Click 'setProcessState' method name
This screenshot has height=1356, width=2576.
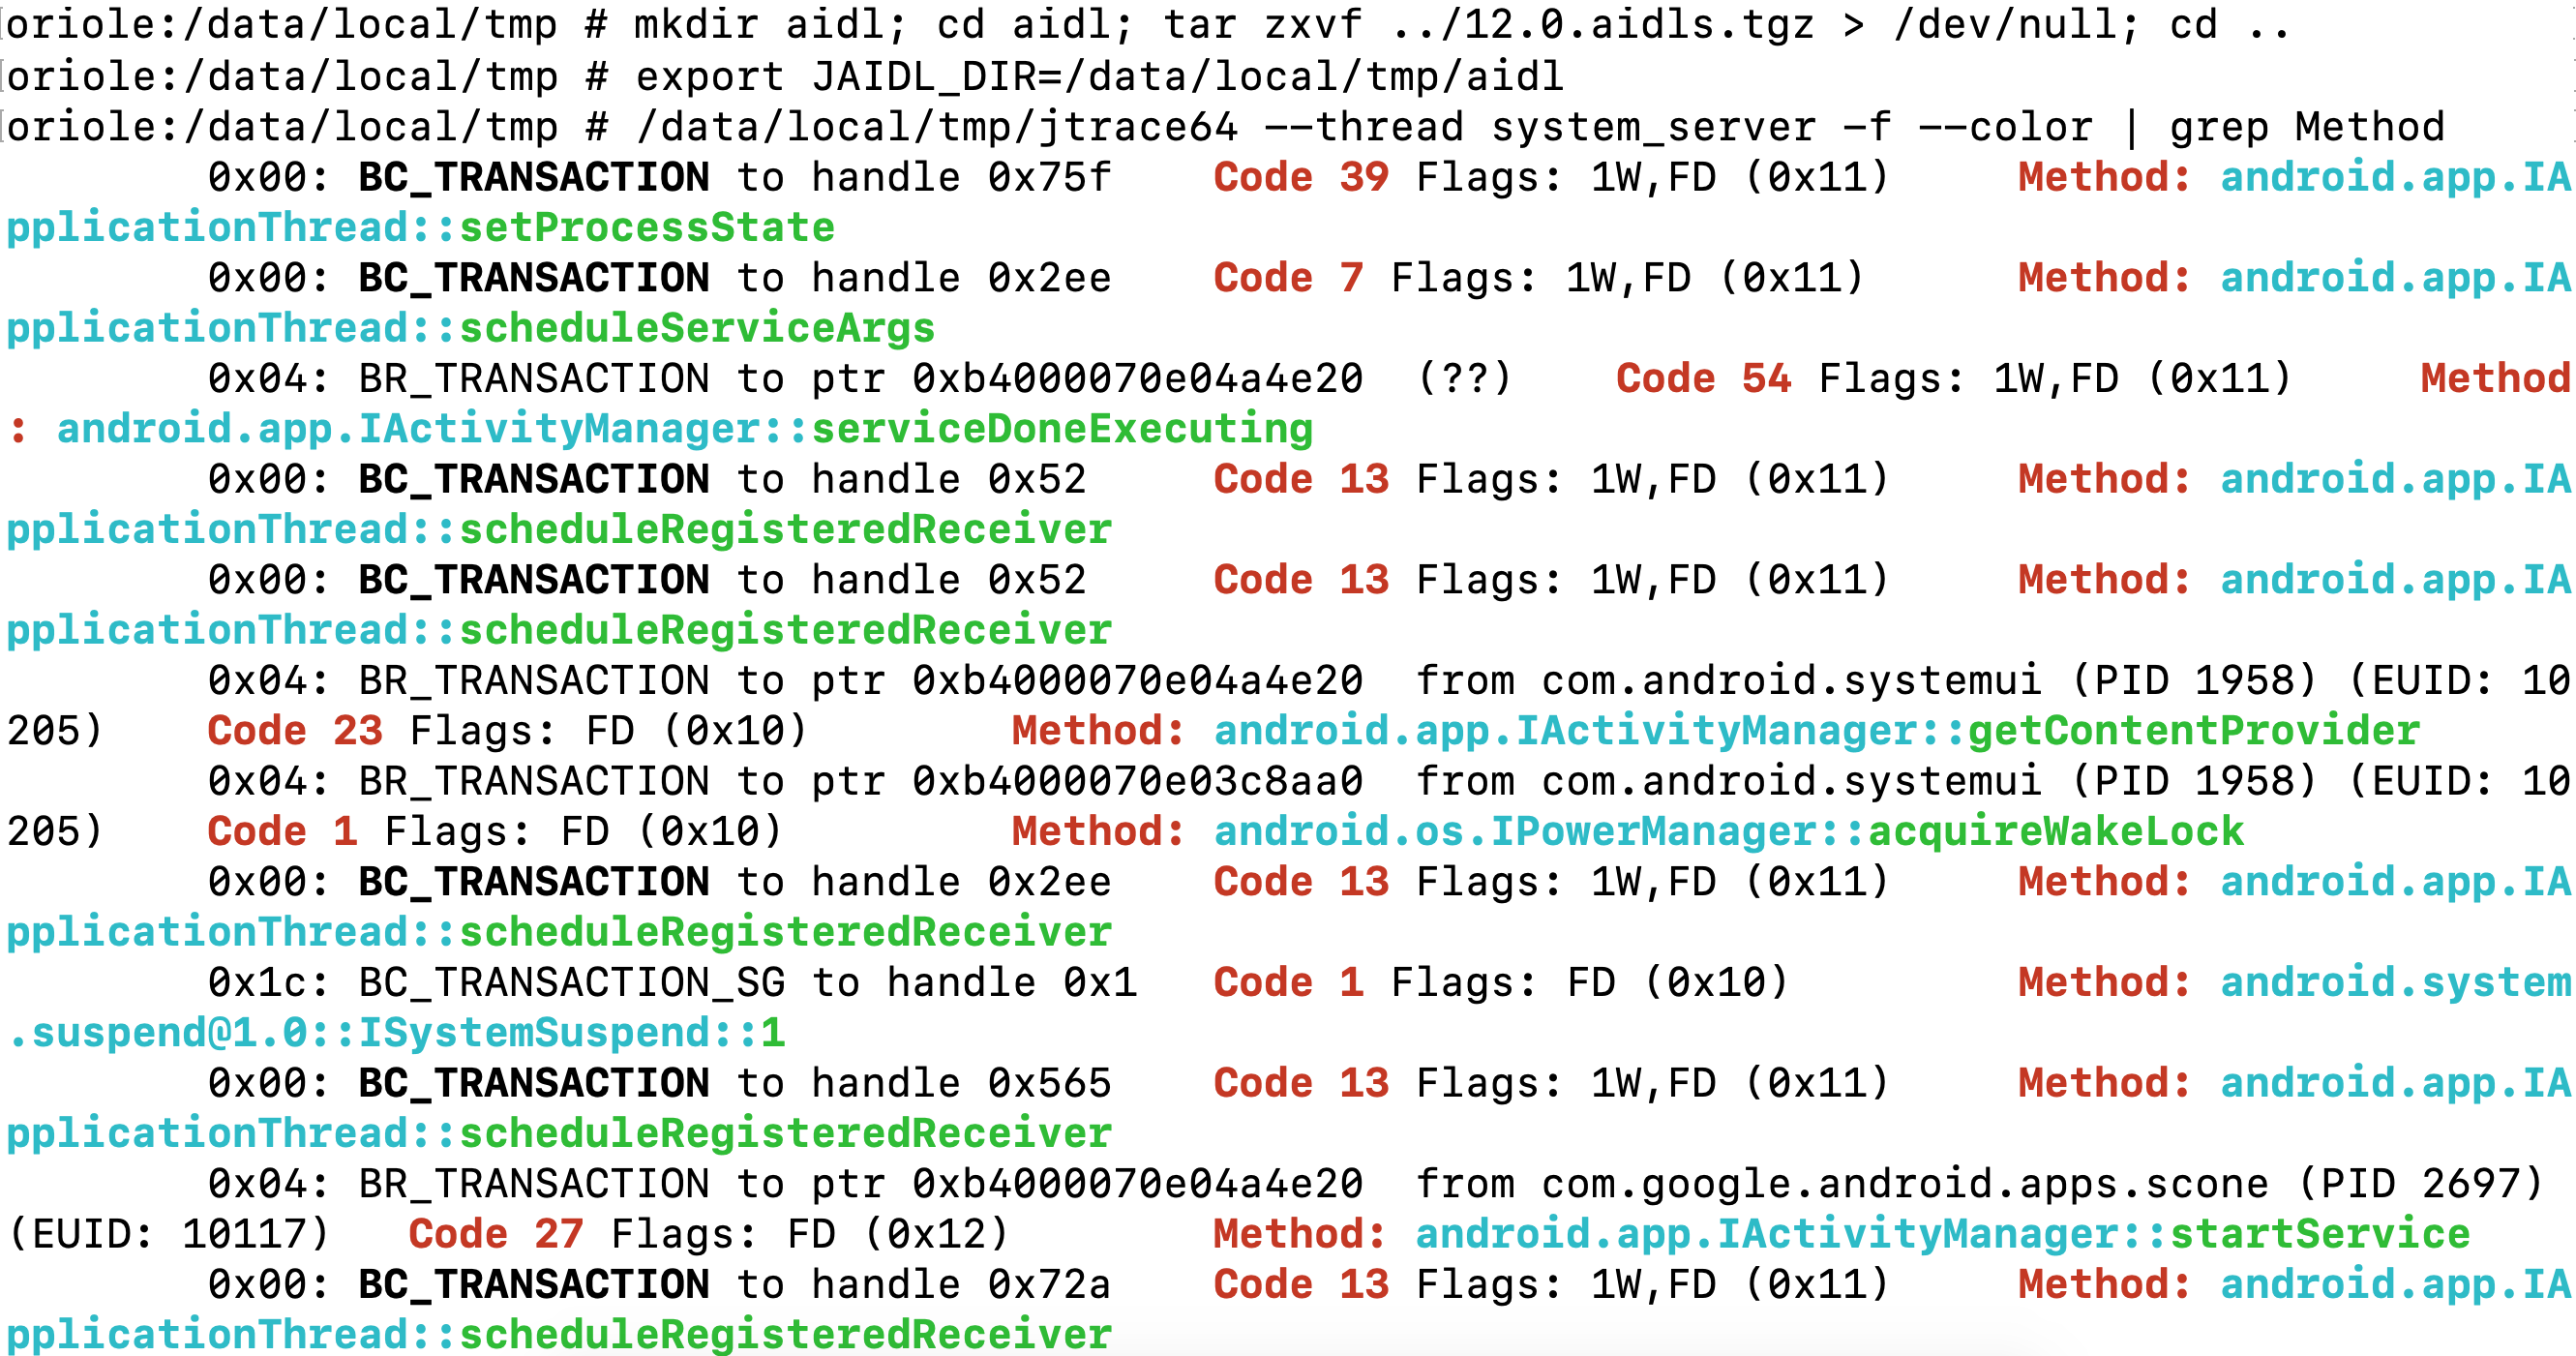pos(647,228)
